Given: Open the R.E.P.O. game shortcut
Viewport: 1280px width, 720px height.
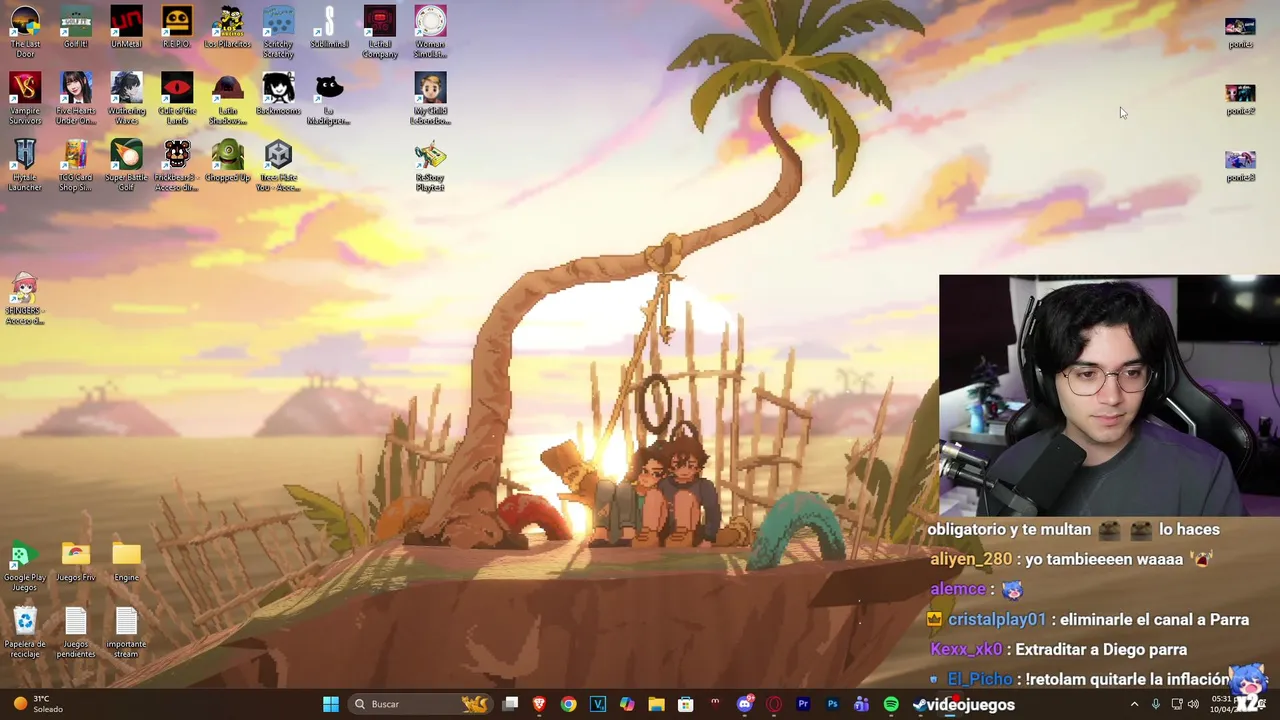Looking at the screenshot, I should tap(177, 27).
